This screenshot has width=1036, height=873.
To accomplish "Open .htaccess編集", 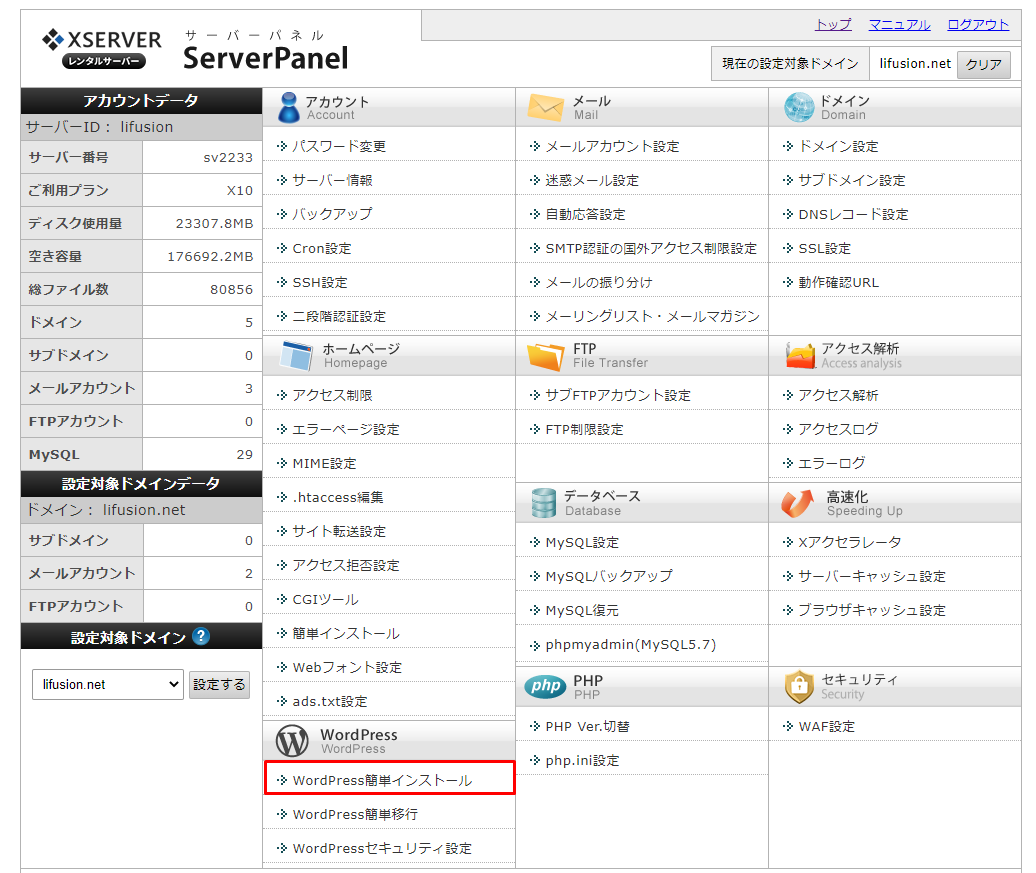I will (x=338, y=498).
